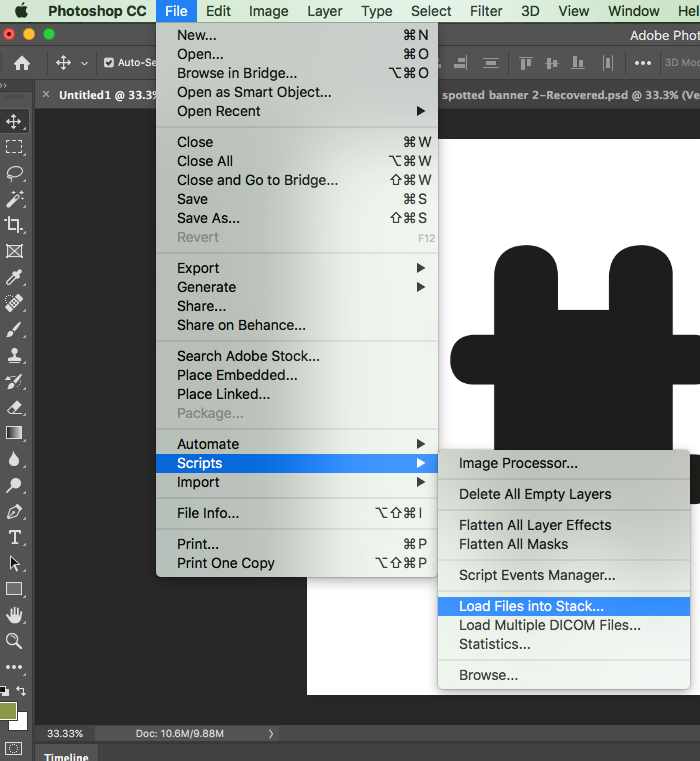Click the foreground color swatch
The image size is (700, 761).
7,711
